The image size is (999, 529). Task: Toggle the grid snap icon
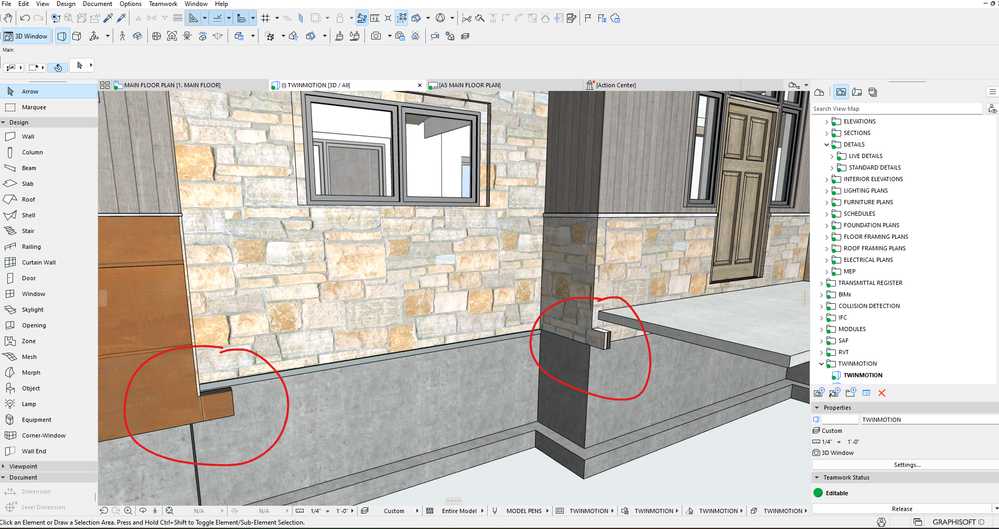[266, 18]
